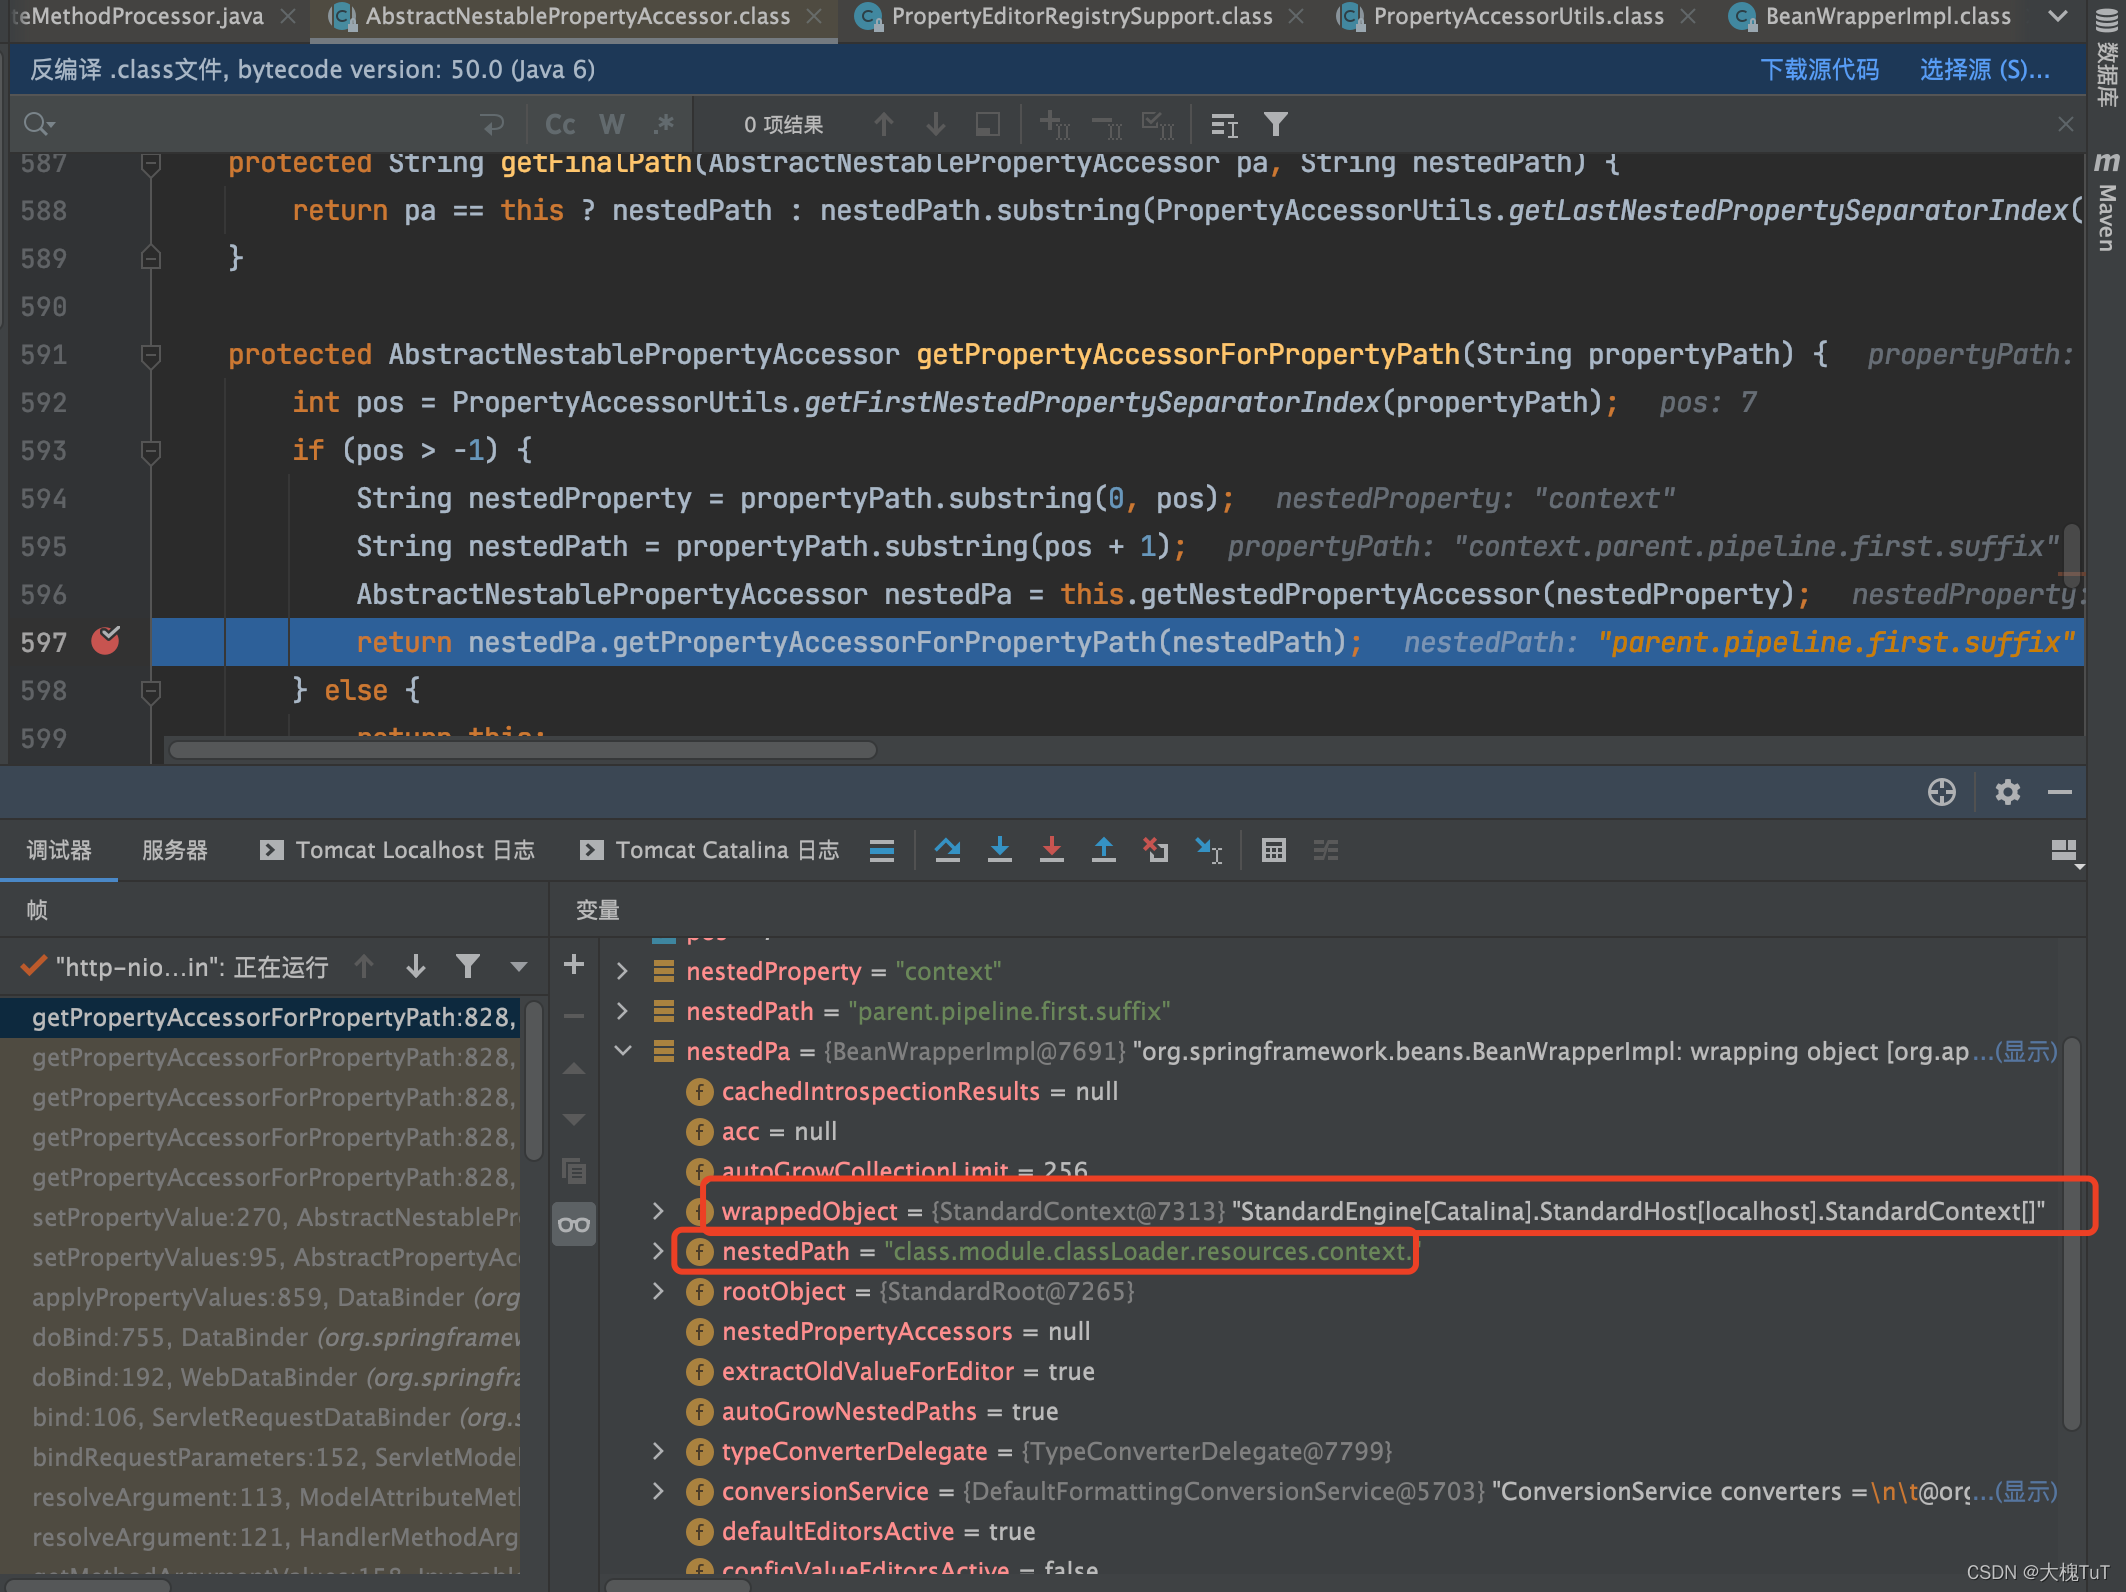
Task: Add new watch plus icon
Action: pyautogui.click(x=574, y=964)
